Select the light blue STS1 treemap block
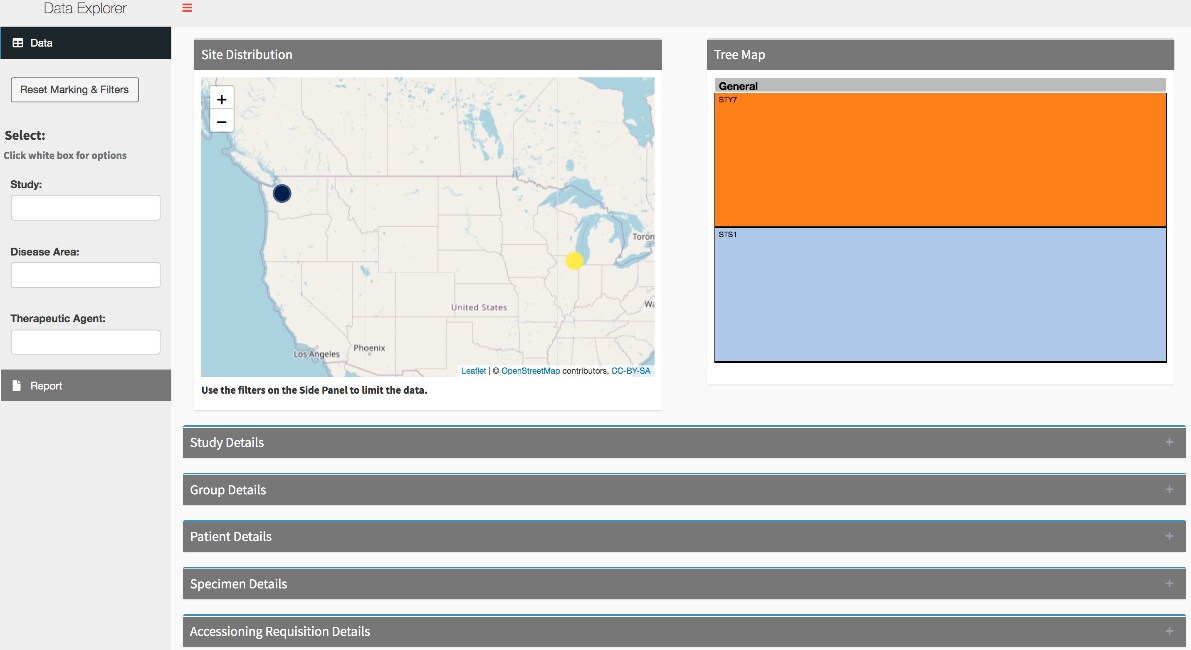This screenshot has height=650, width=1191. pyautogui.click(x=940, y=295)
